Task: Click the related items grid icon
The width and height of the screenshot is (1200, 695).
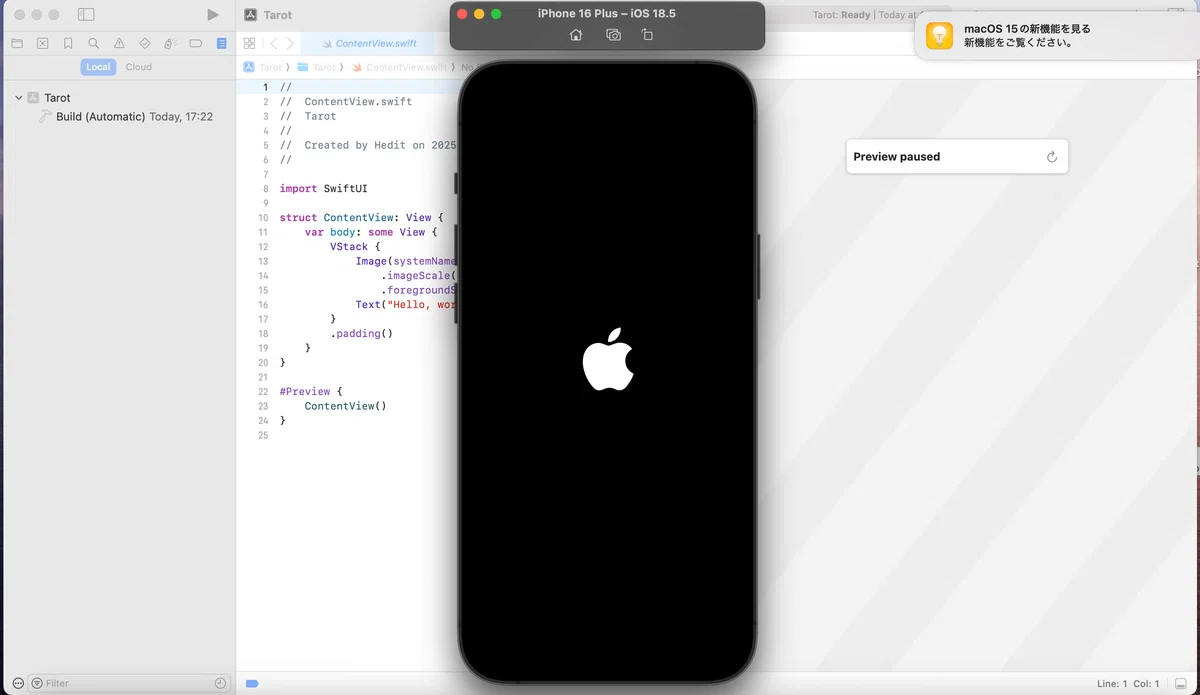Action: point(250,44)
